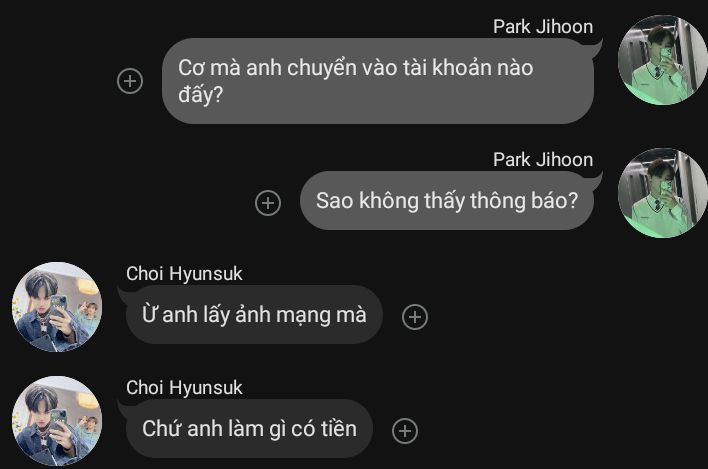Viewport: 708px width, 469px height.
Task: Select the 'Cơ mà anh chuyển vào tài khoản nào đấy?' bubble
Action: pyautogui.click(x=377, y=81)
